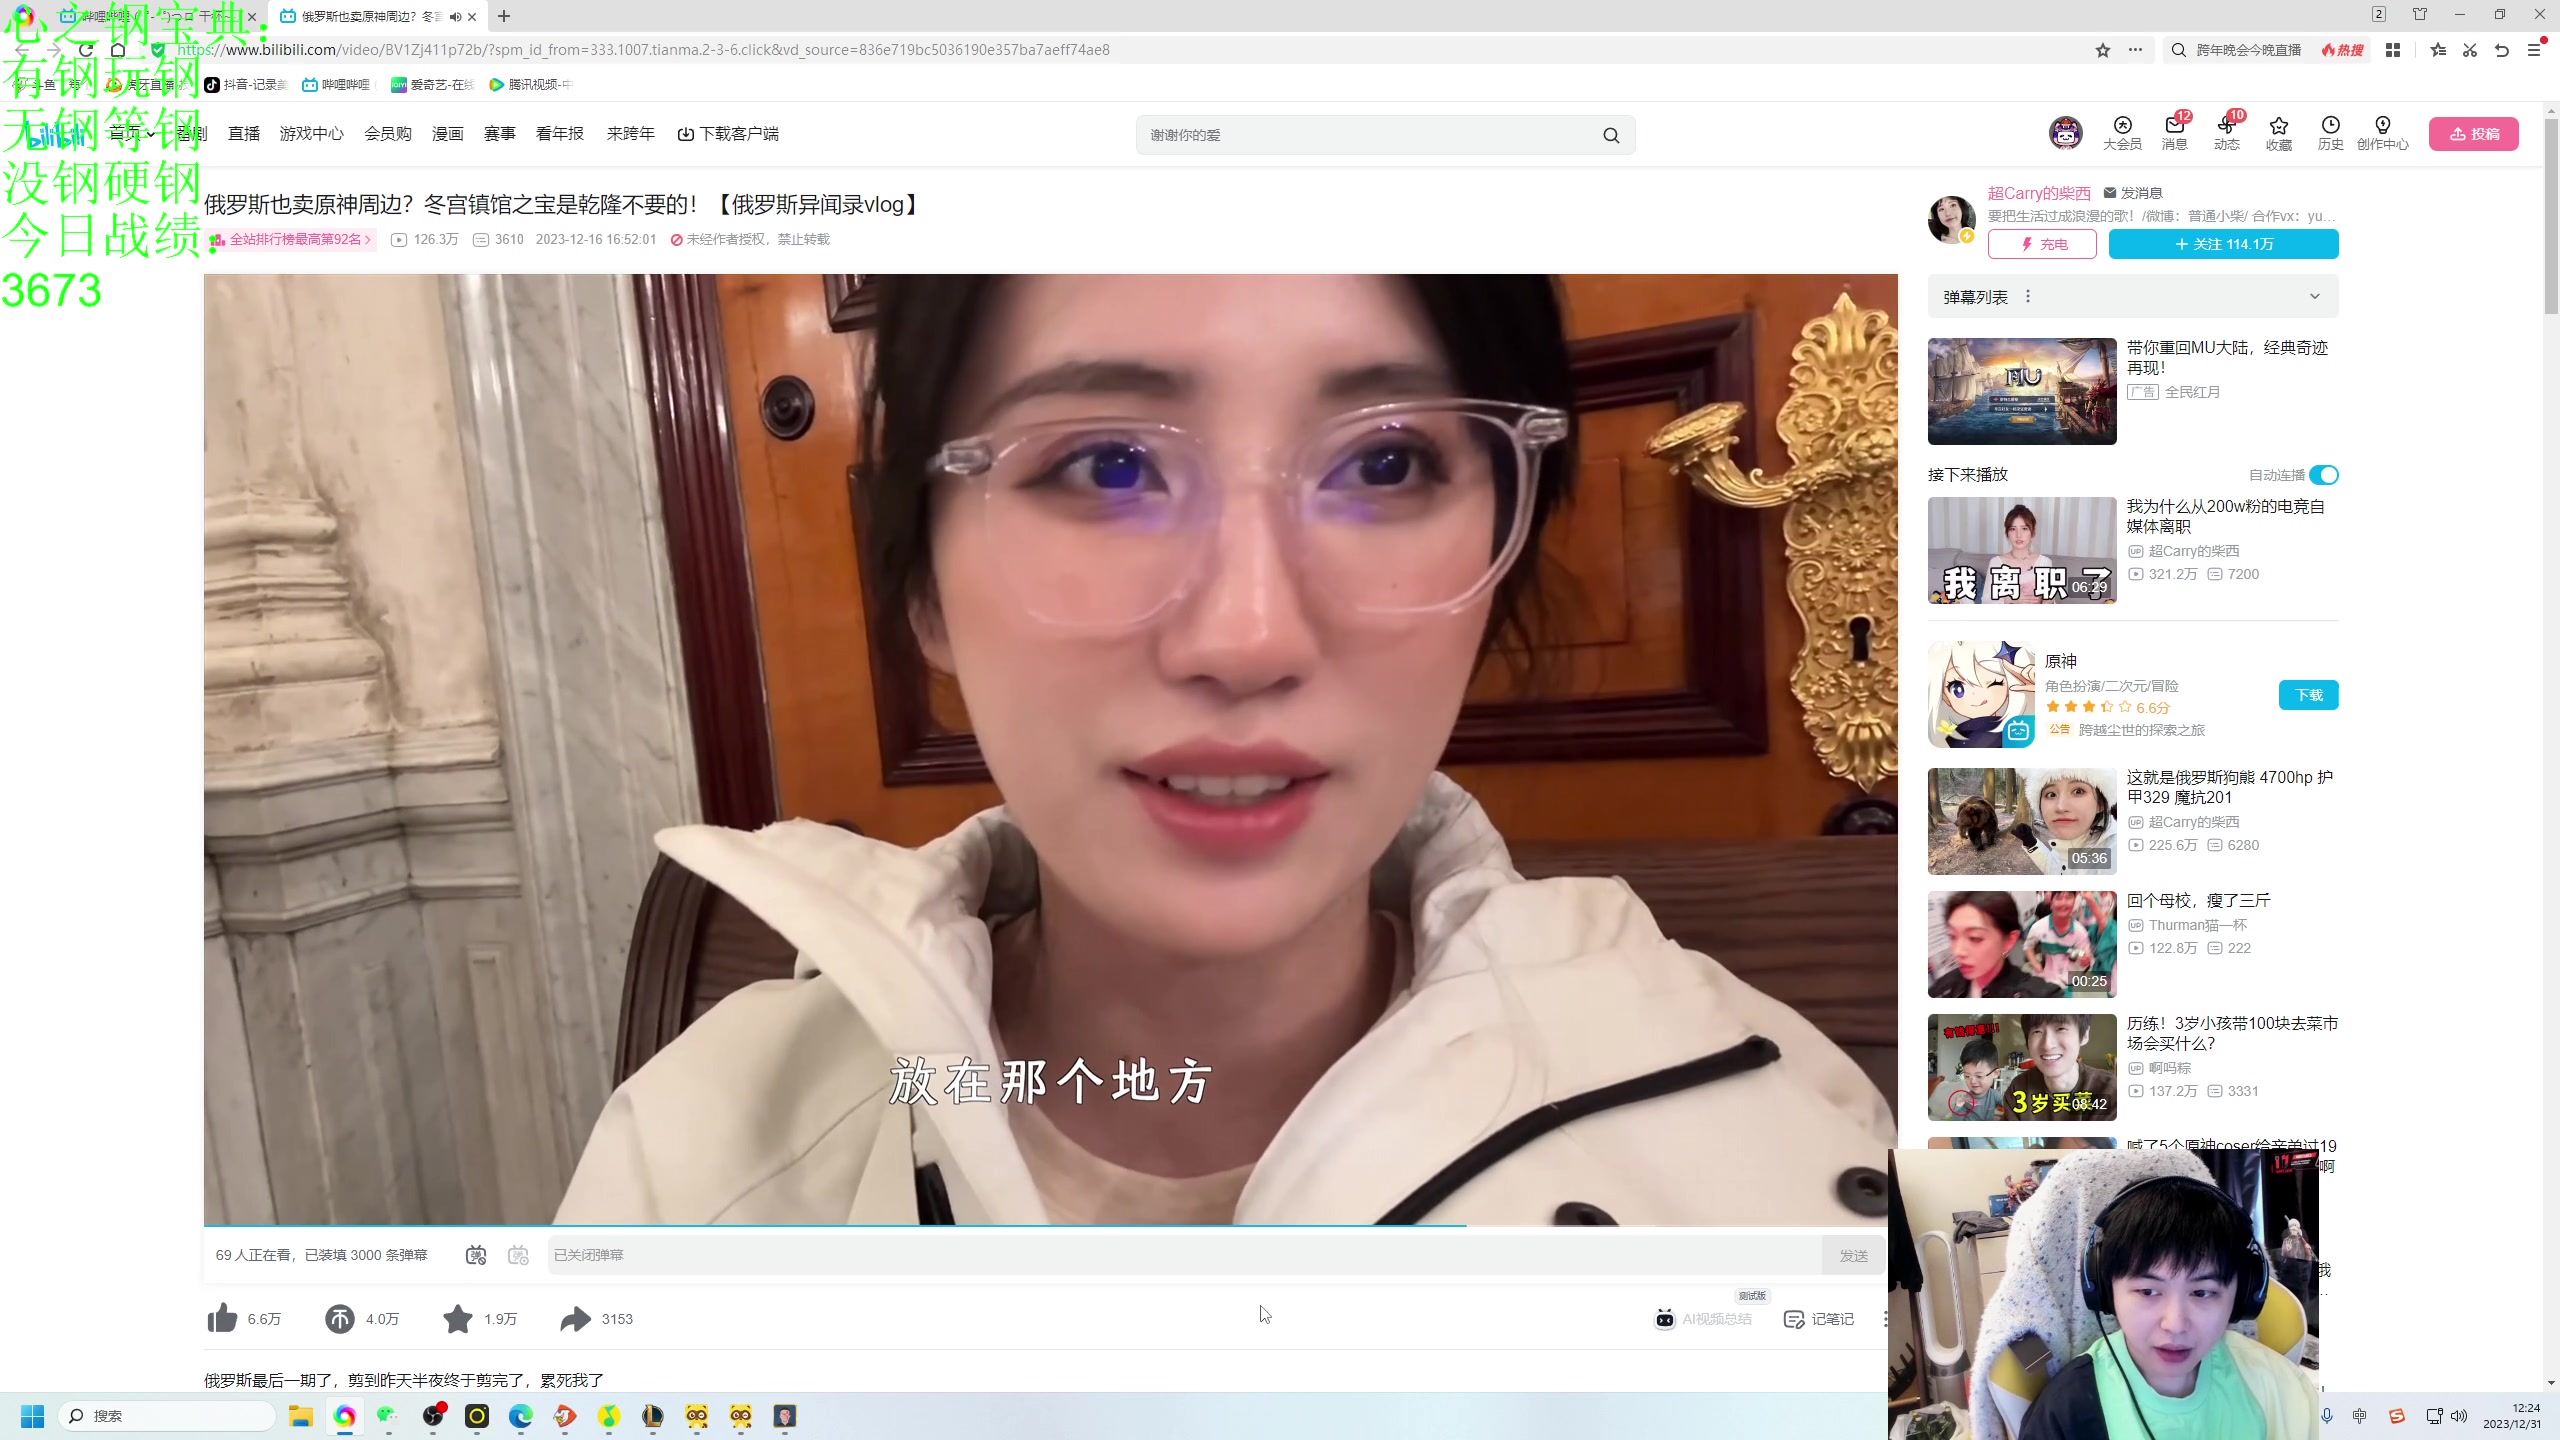2560x1440 pixels.
Task: Open the 弹幕列表 three-dot options menu
Action: (x=2028, y=296)
